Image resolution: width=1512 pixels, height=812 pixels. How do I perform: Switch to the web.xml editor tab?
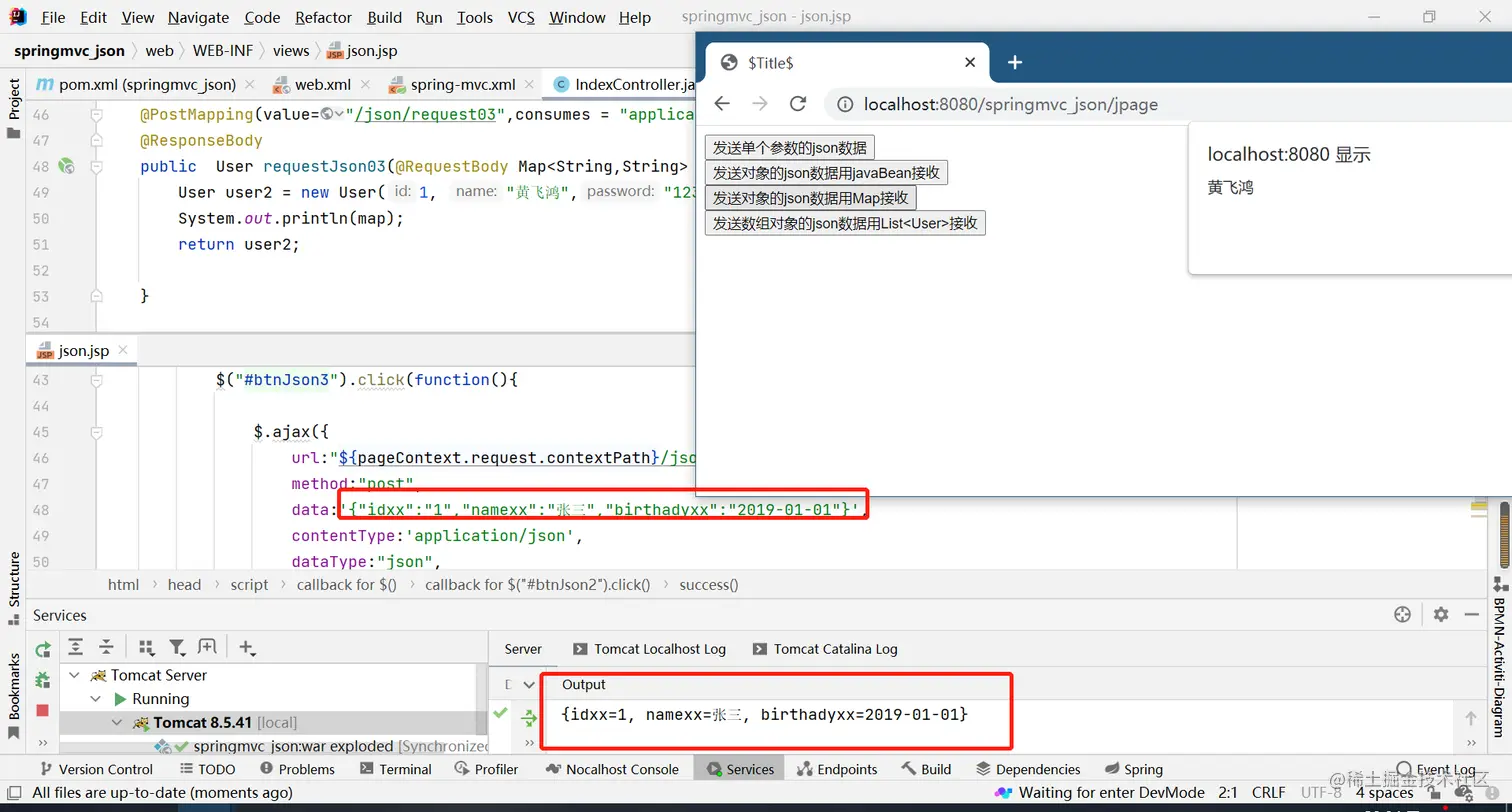pos(322,85)
